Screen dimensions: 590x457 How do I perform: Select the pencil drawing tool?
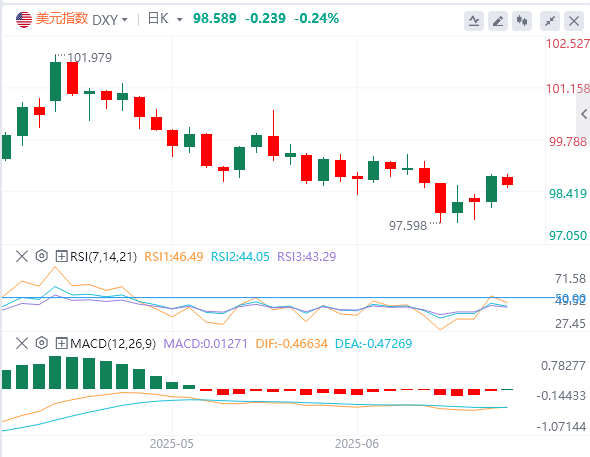498,21
